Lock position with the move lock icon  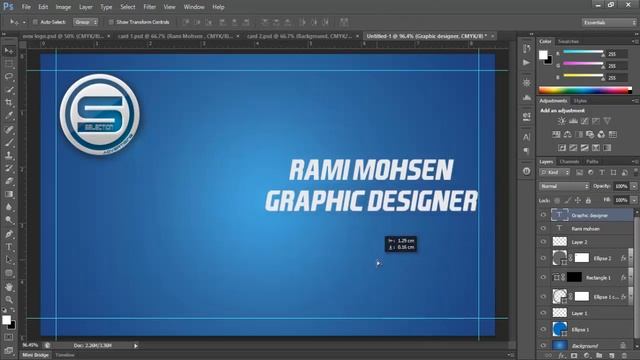click(578, 200)
